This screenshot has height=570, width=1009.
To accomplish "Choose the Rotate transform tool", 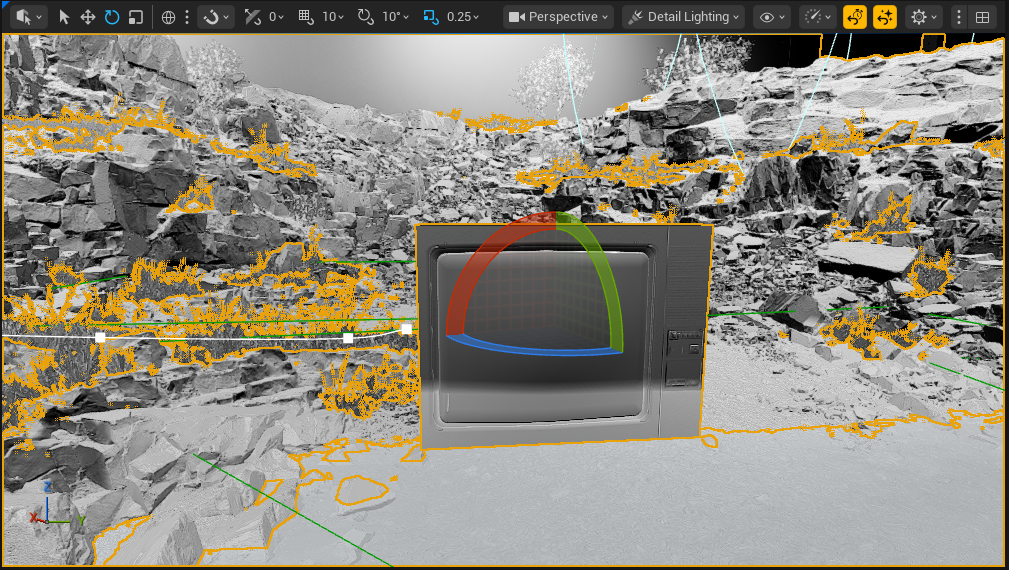I will (112, 17).
